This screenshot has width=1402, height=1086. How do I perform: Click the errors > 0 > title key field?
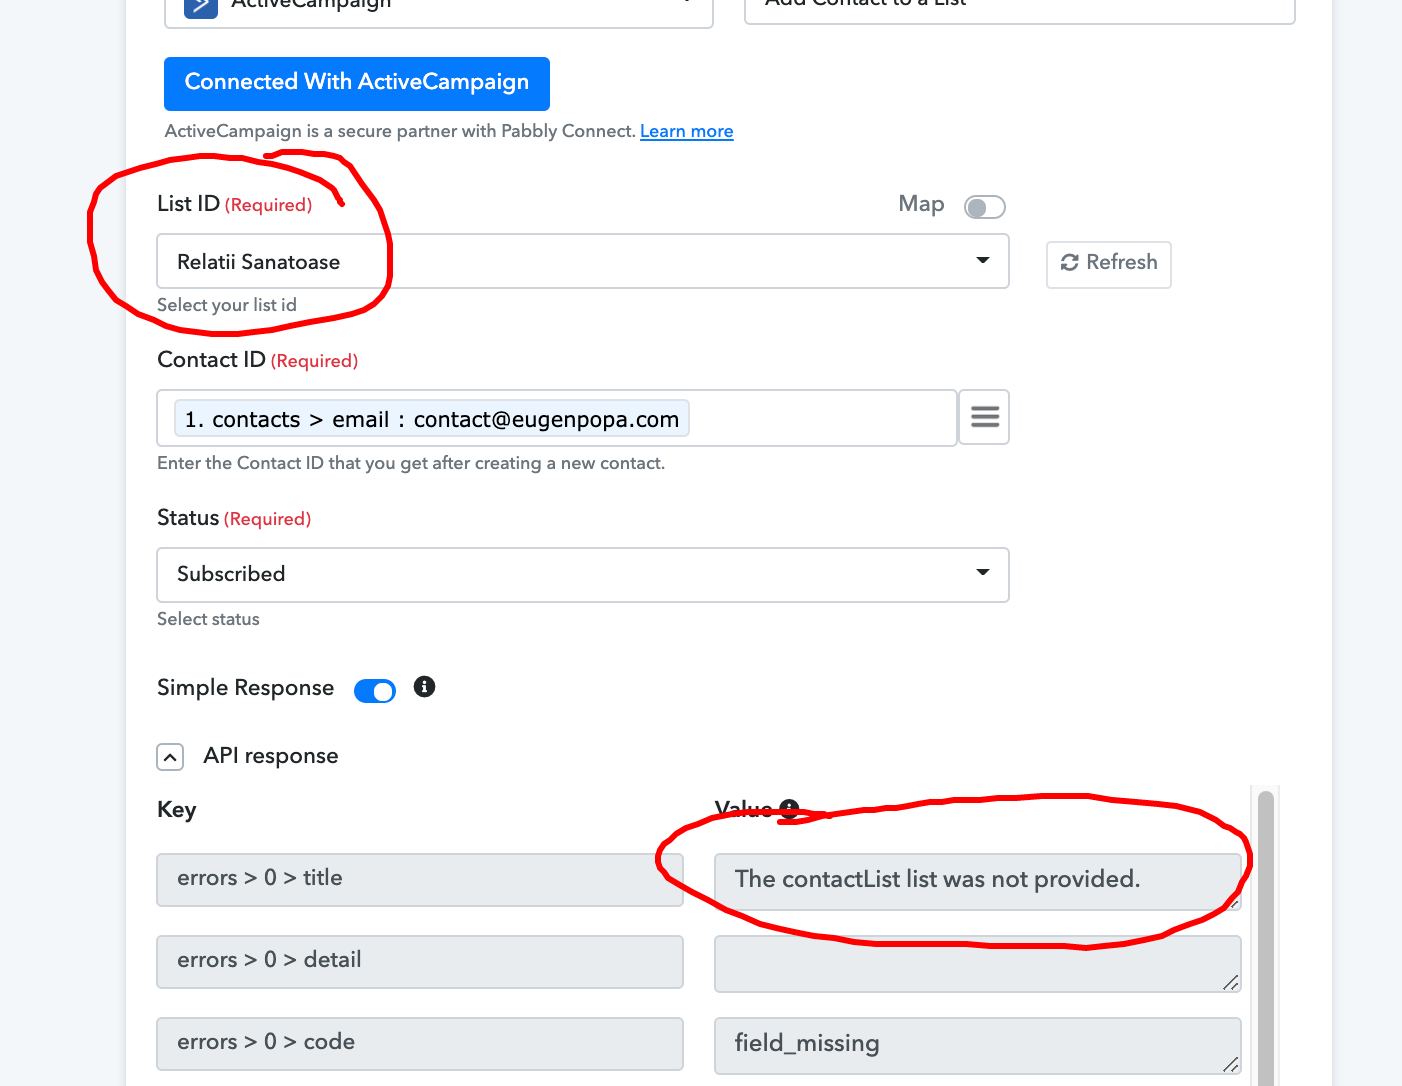point(420,879)
